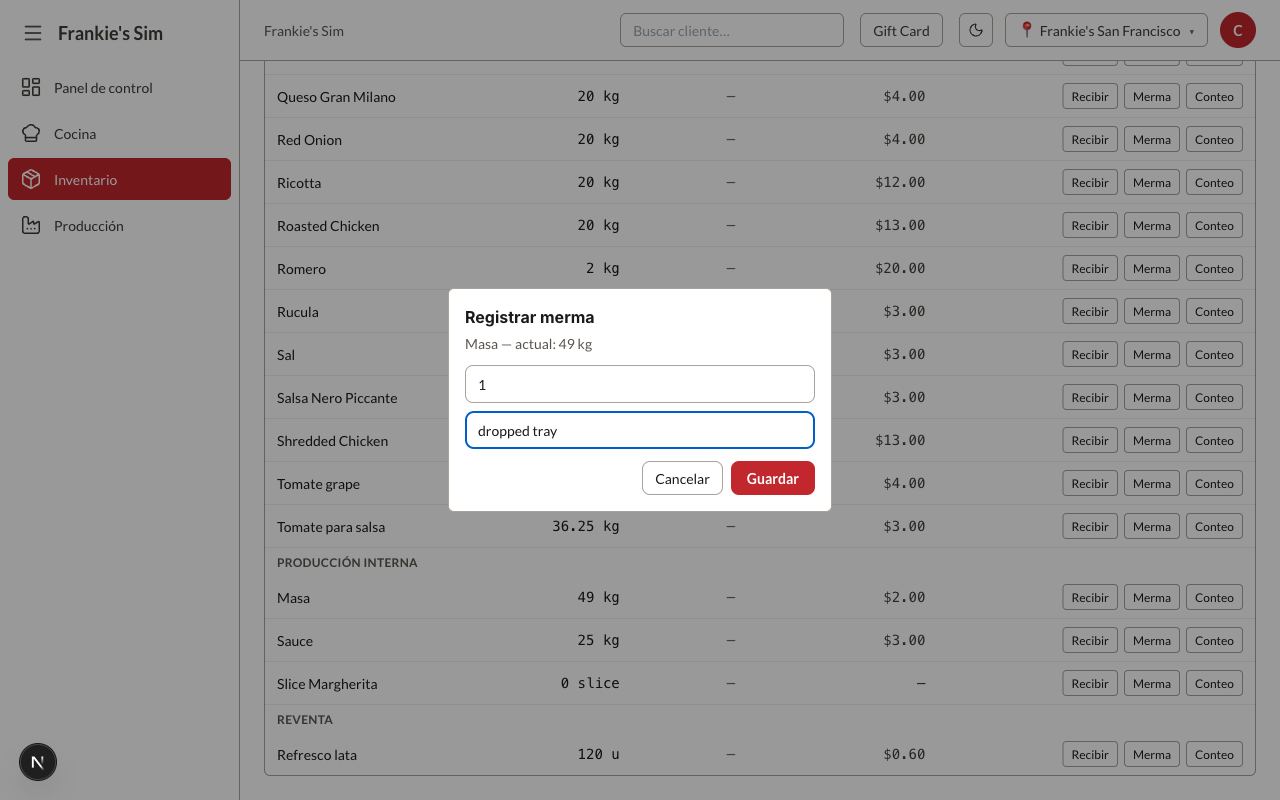The image size is (1280, 800).
Task: Click the 120 u quantity value
Action: (598, 754)
